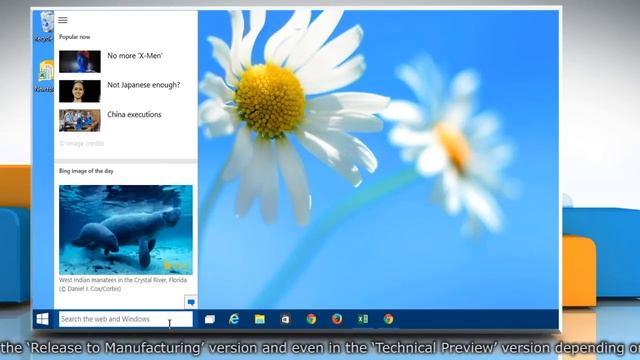Launch Firefox from the taskbar
The height and width of the screenshot is (360, 640).
click(337, 319)
